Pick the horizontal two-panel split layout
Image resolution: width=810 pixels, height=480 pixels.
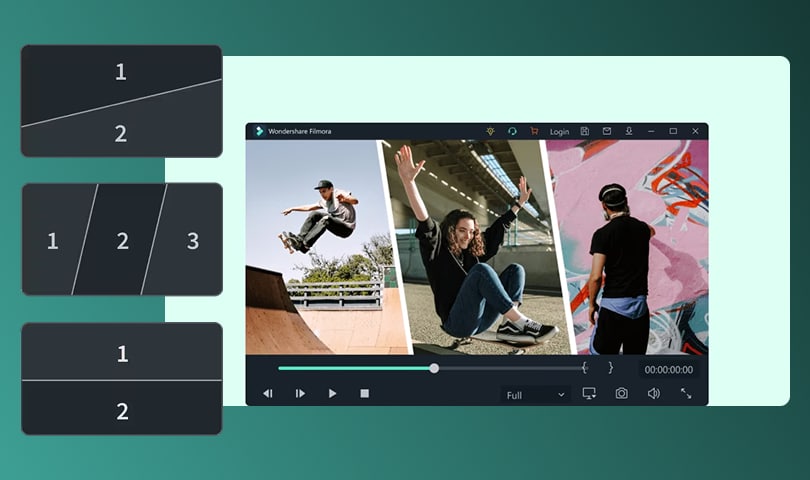click(121, 379)
